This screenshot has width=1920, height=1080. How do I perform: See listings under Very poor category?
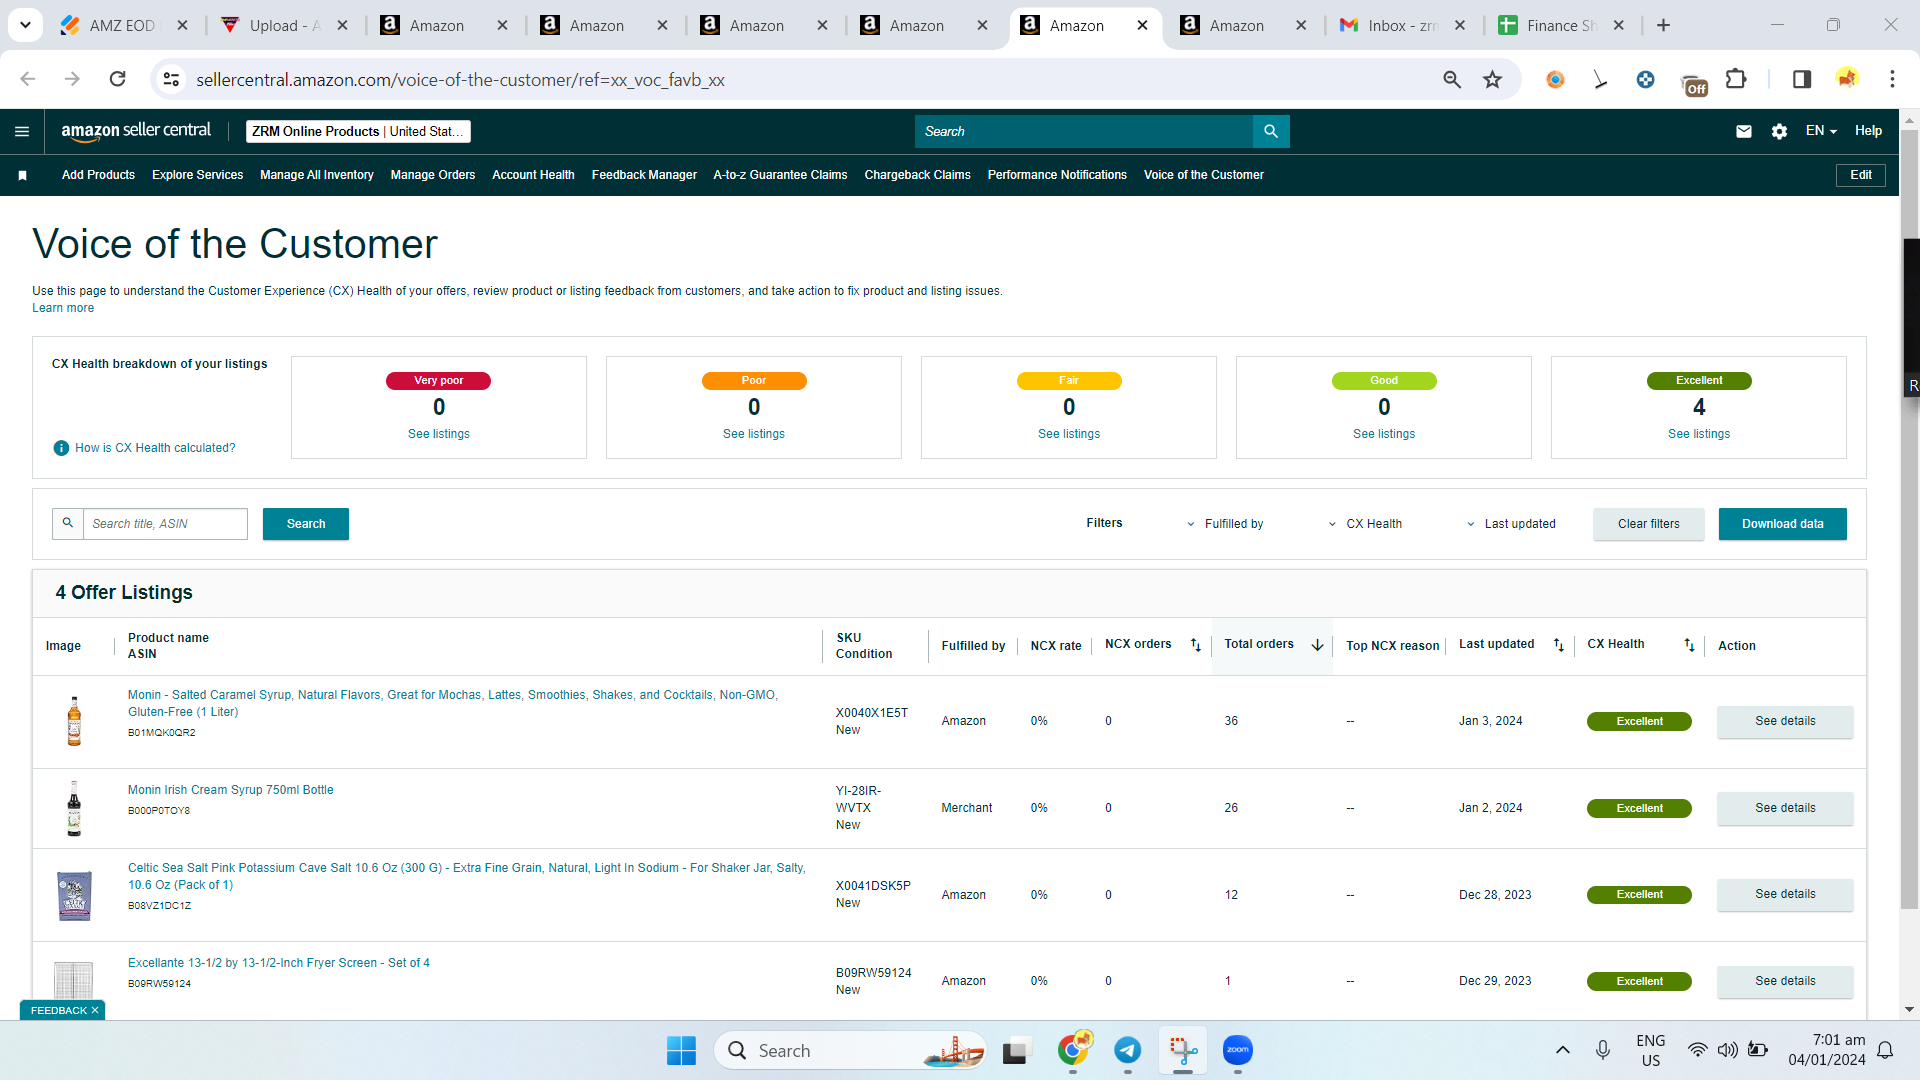439,434
